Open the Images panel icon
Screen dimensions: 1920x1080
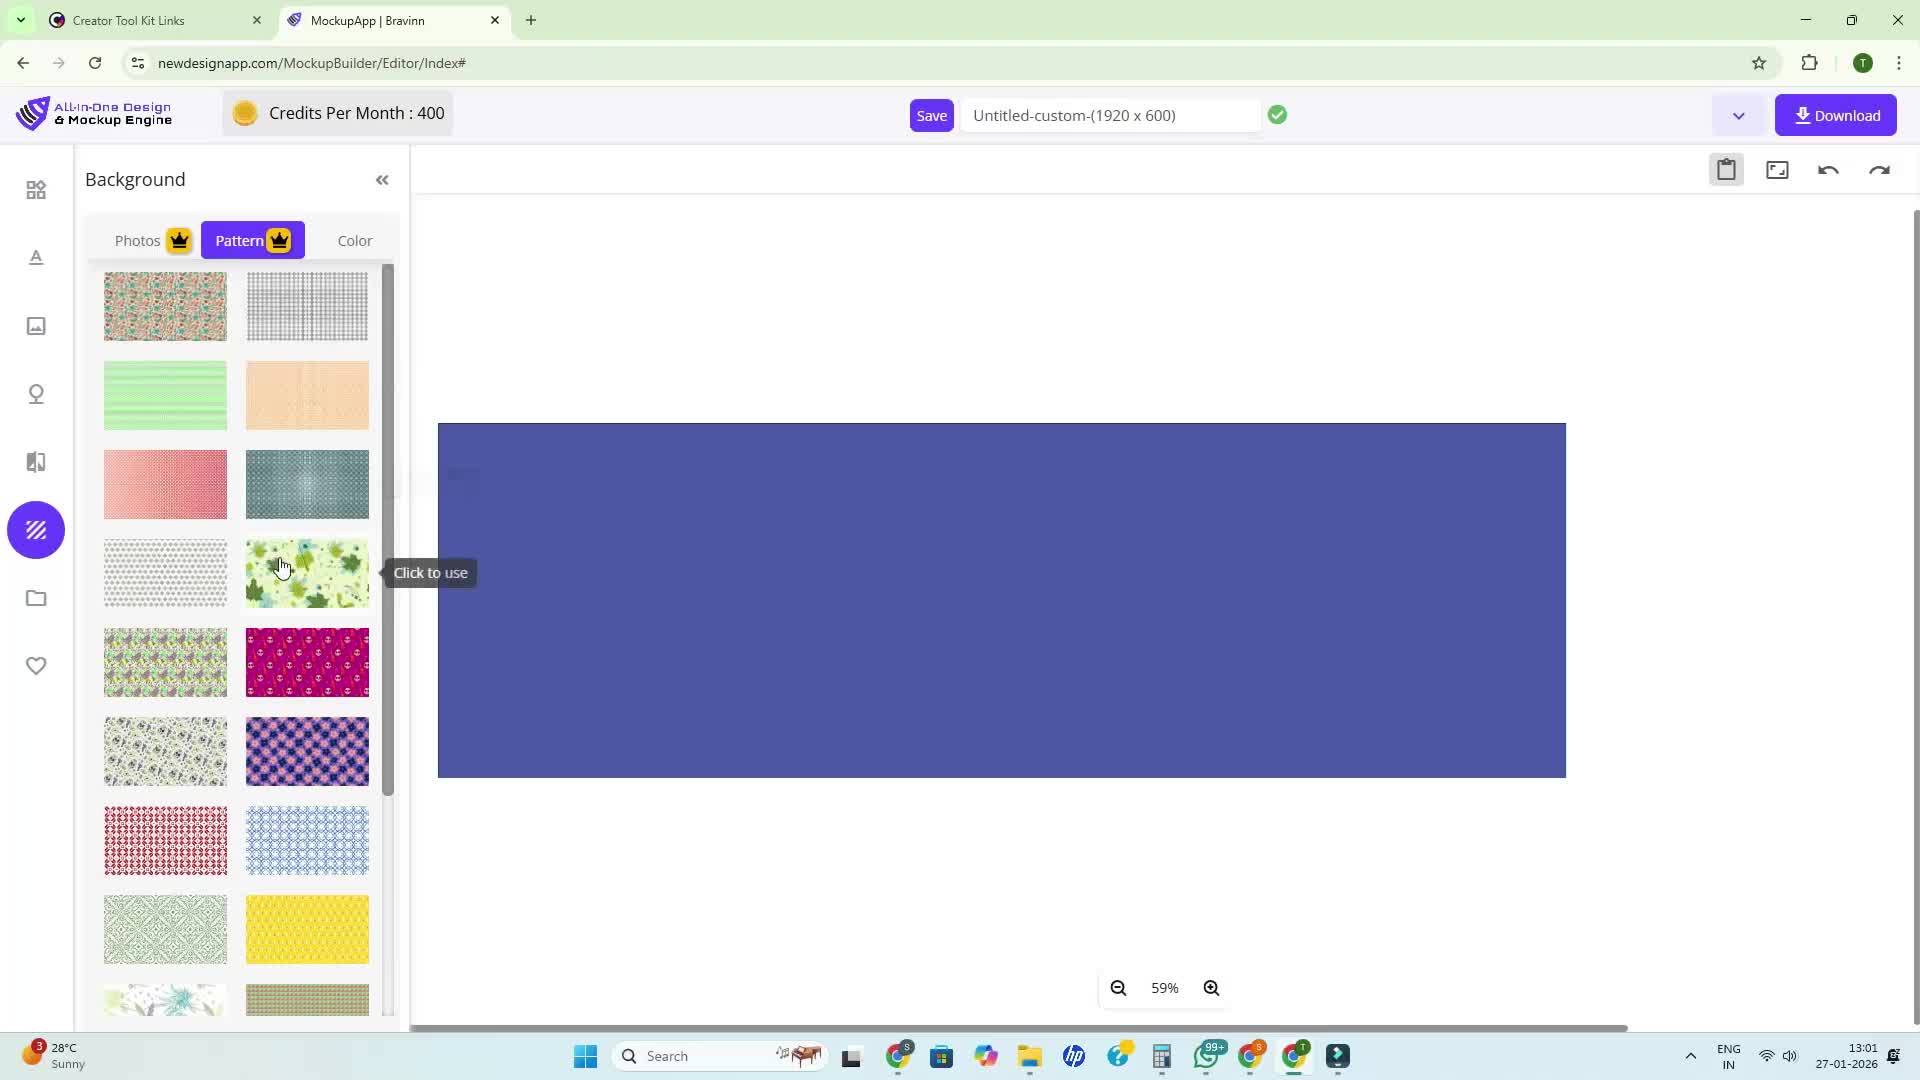coord(36,326)
